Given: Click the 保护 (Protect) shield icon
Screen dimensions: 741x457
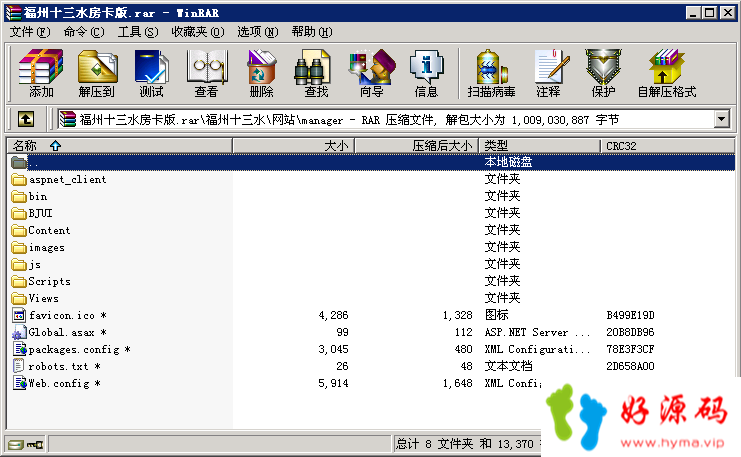Looking at the screenshot, I should 603,73.
